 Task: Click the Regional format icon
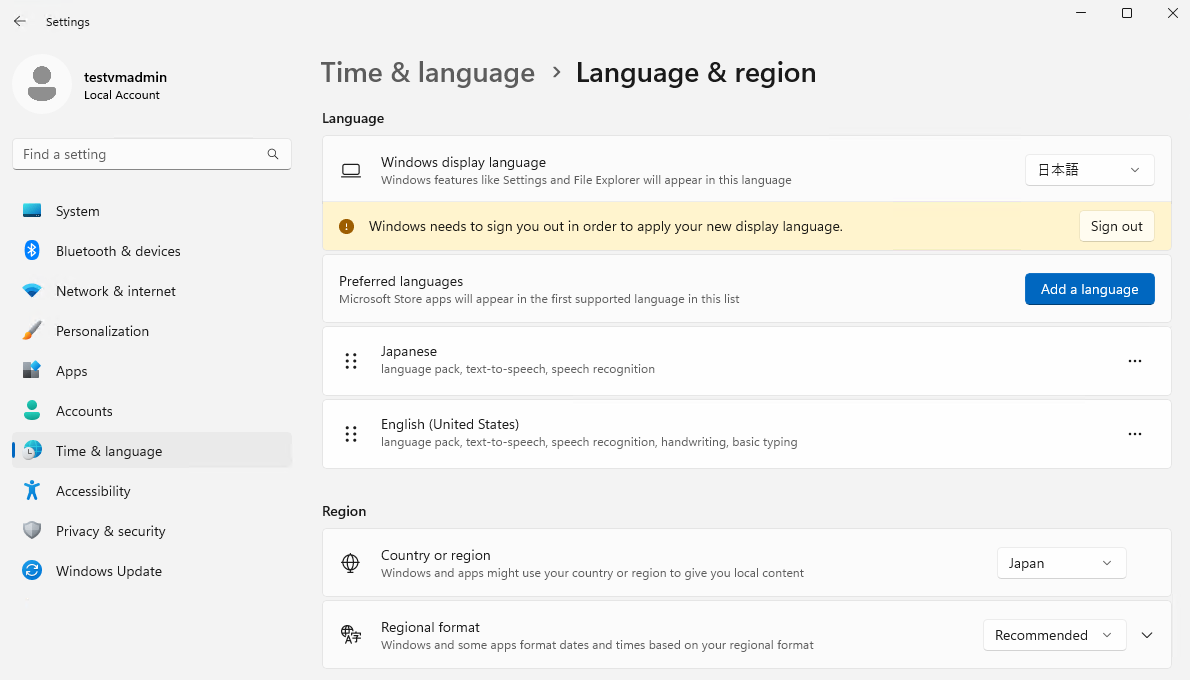click(351, 635)
